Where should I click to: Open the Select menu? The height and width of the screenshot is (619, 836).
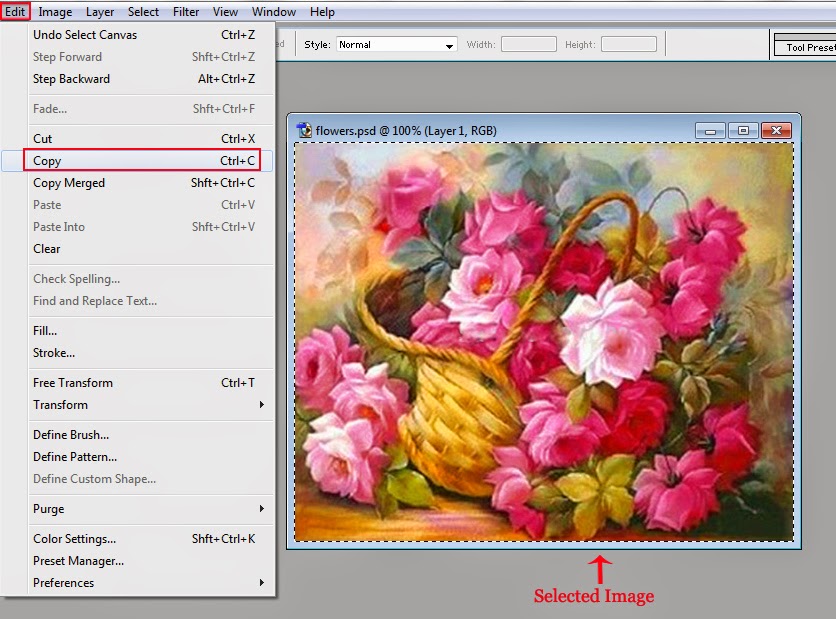pos(143,12)
